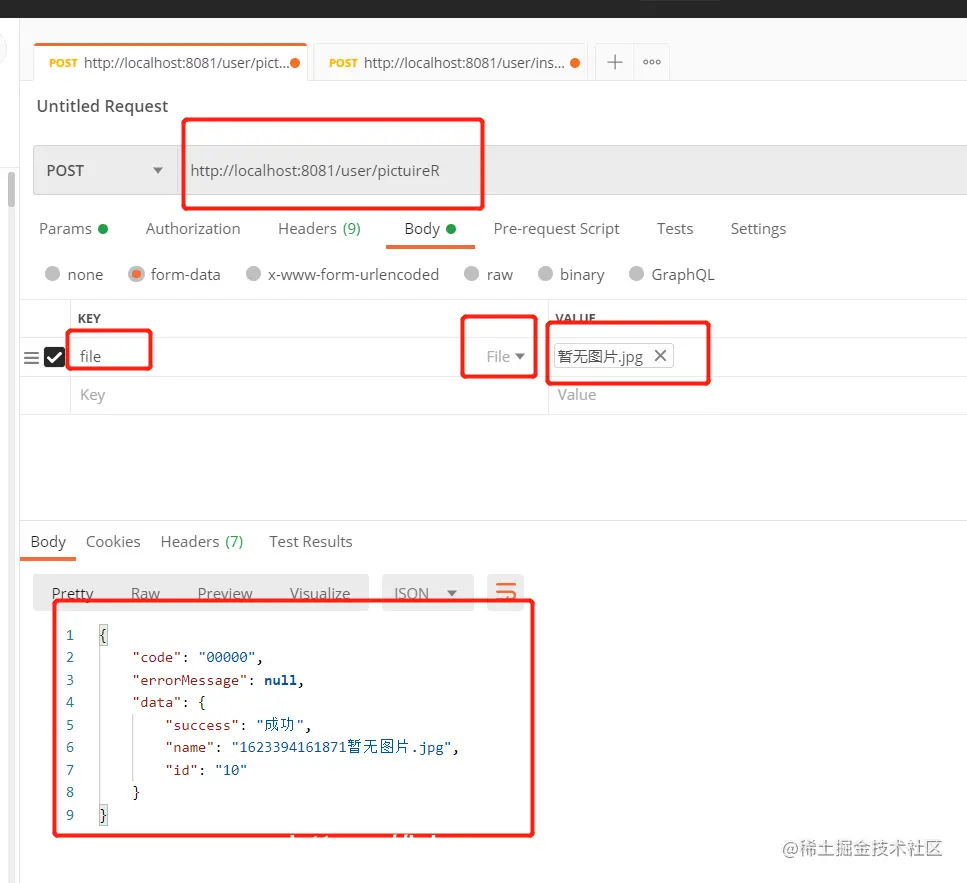Open the File type dropdown for key
Image resolution: width=967 pixels, height=883 pixels.
click(505, 356)
